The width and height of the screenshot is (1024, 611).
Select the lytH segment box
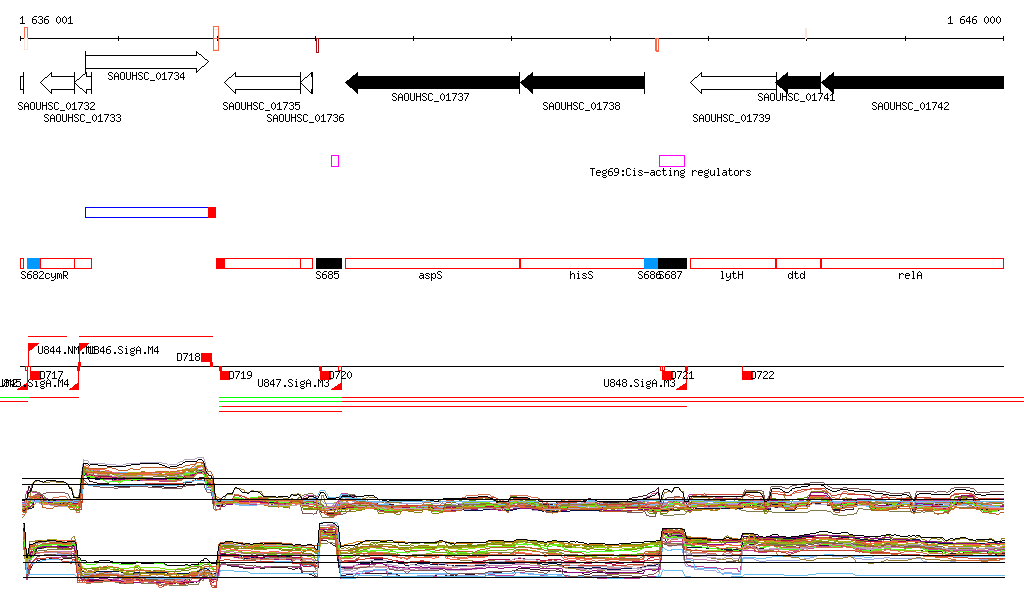(733, 264)
